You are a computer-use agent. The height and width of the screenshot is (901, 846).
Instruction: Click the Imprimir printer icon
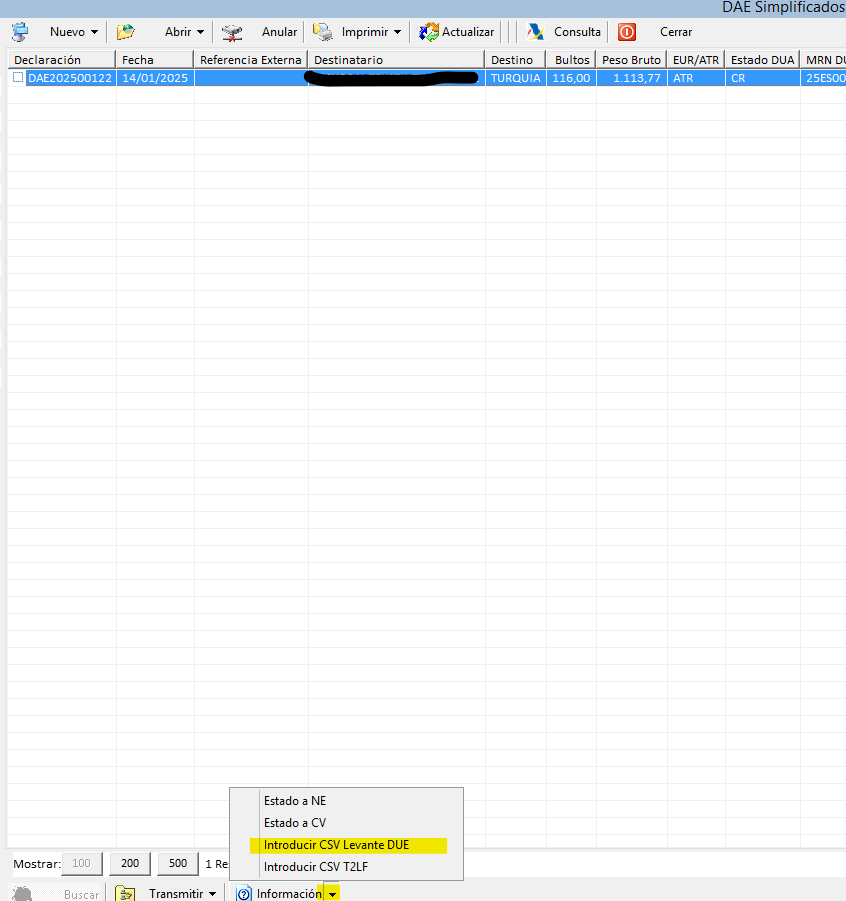pyautogui.click(x=323, y=32)
